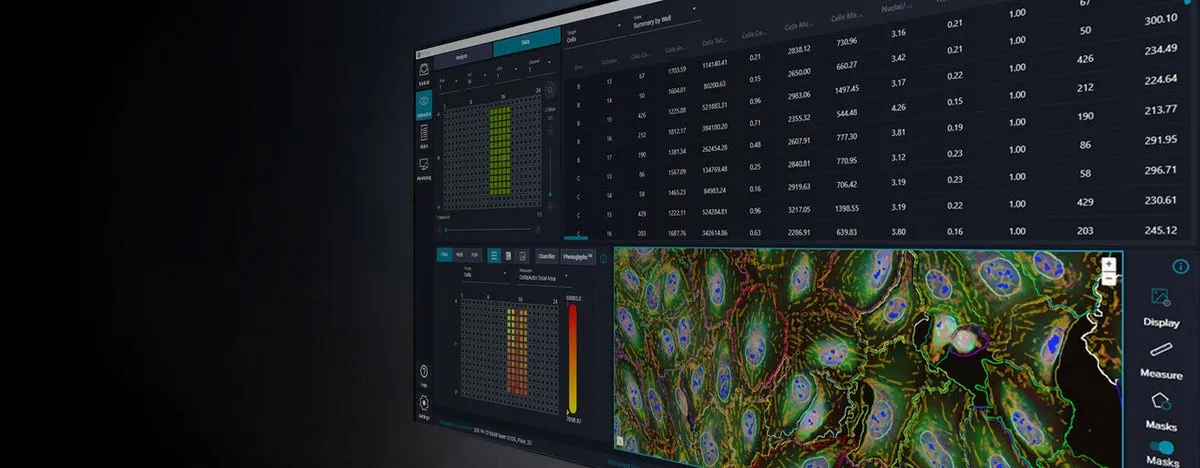Toggle the Masks switch
The width and height of the screenshot is (1200, 468).
pos(1161,449)
